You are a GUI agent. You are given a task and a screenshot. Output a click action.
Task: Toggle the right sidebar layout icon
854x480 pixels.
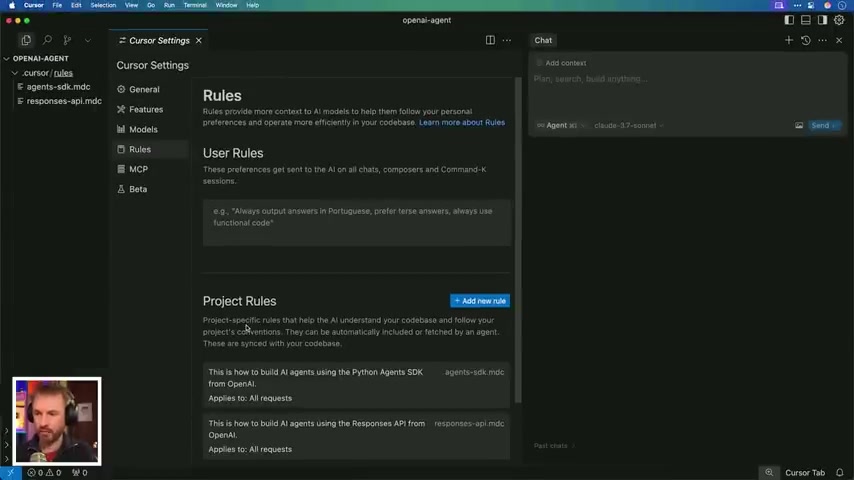pyautogui.click(x=822, y=20)
